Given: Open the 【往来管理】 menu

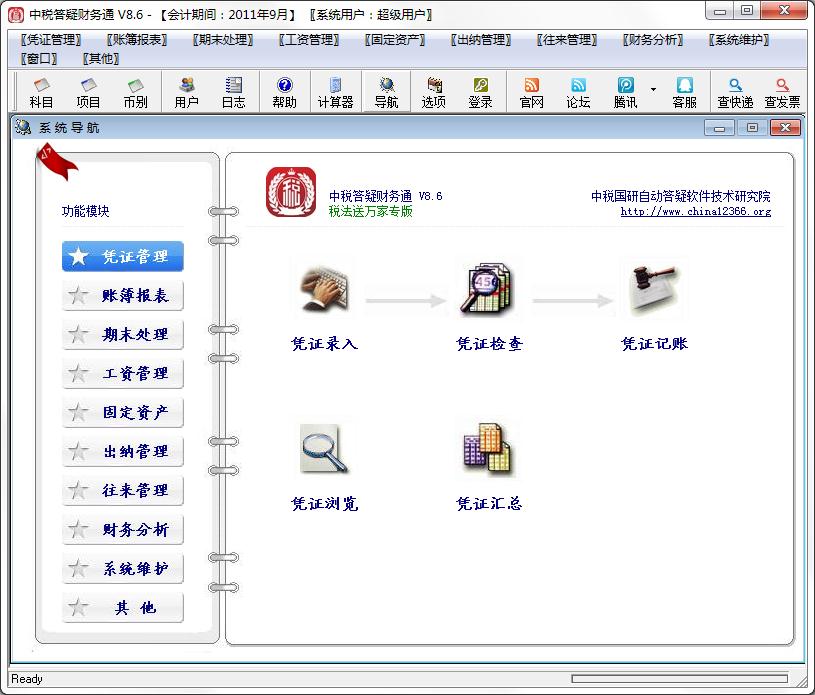Looking at the screenshot, I should 567,40.
